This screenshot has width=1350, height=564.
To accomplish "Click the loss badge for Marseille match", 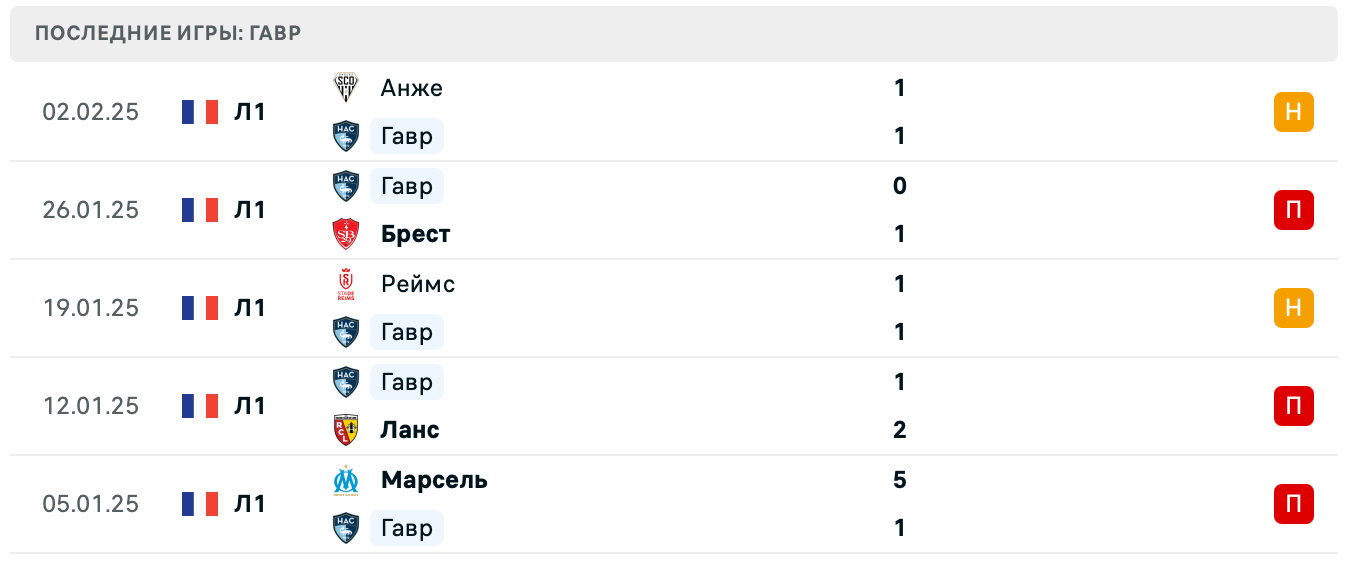I will pyautogui.click(x=1293, y=504).
